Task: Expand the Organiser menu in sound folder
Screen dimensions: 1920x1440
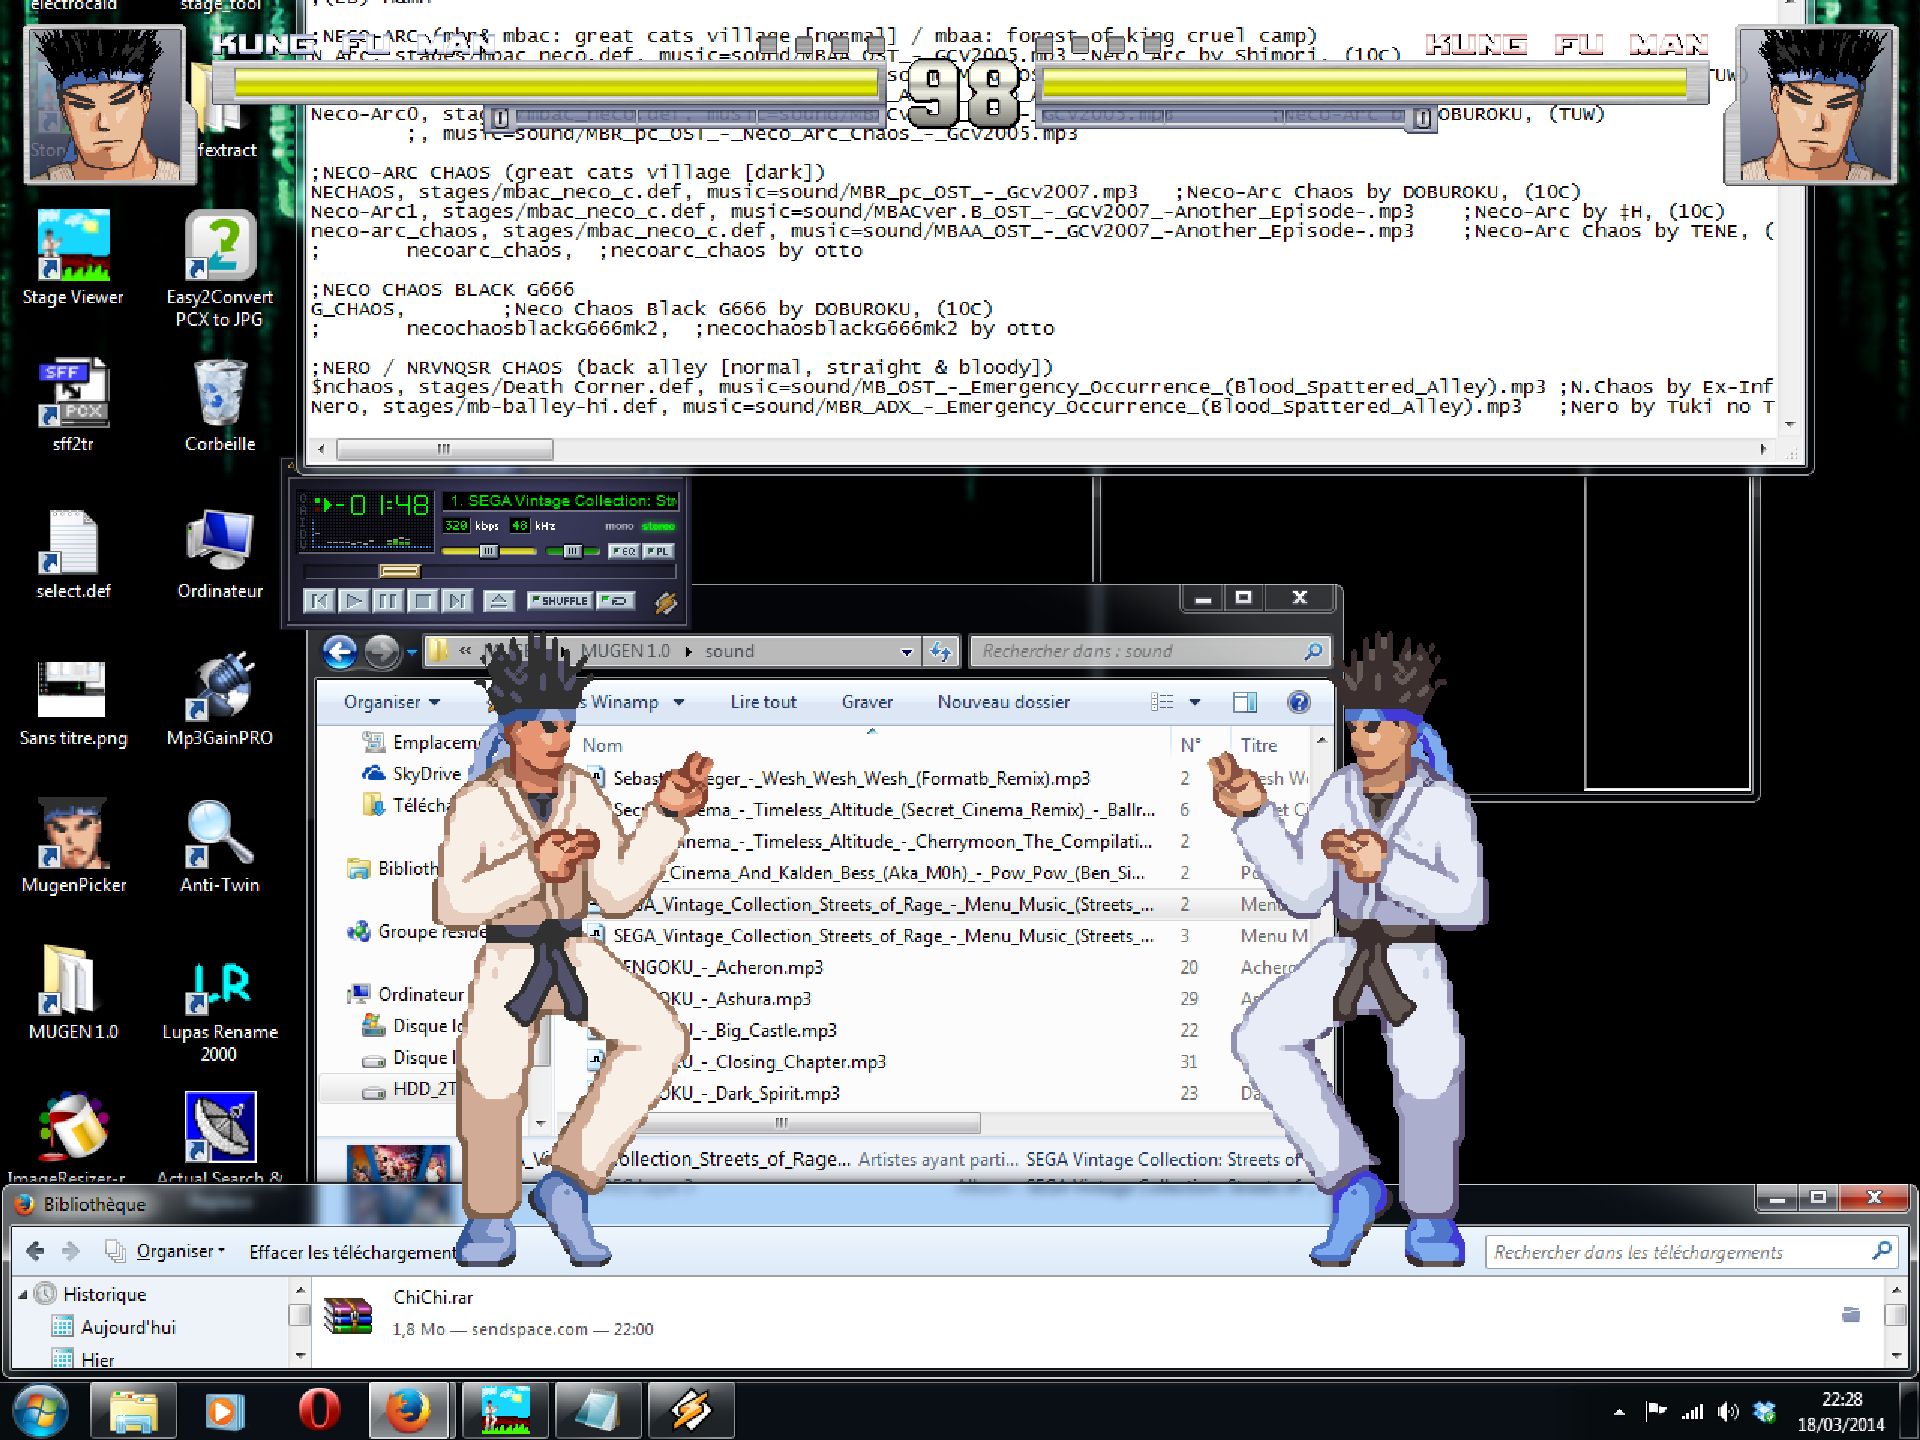Action: 392,702
